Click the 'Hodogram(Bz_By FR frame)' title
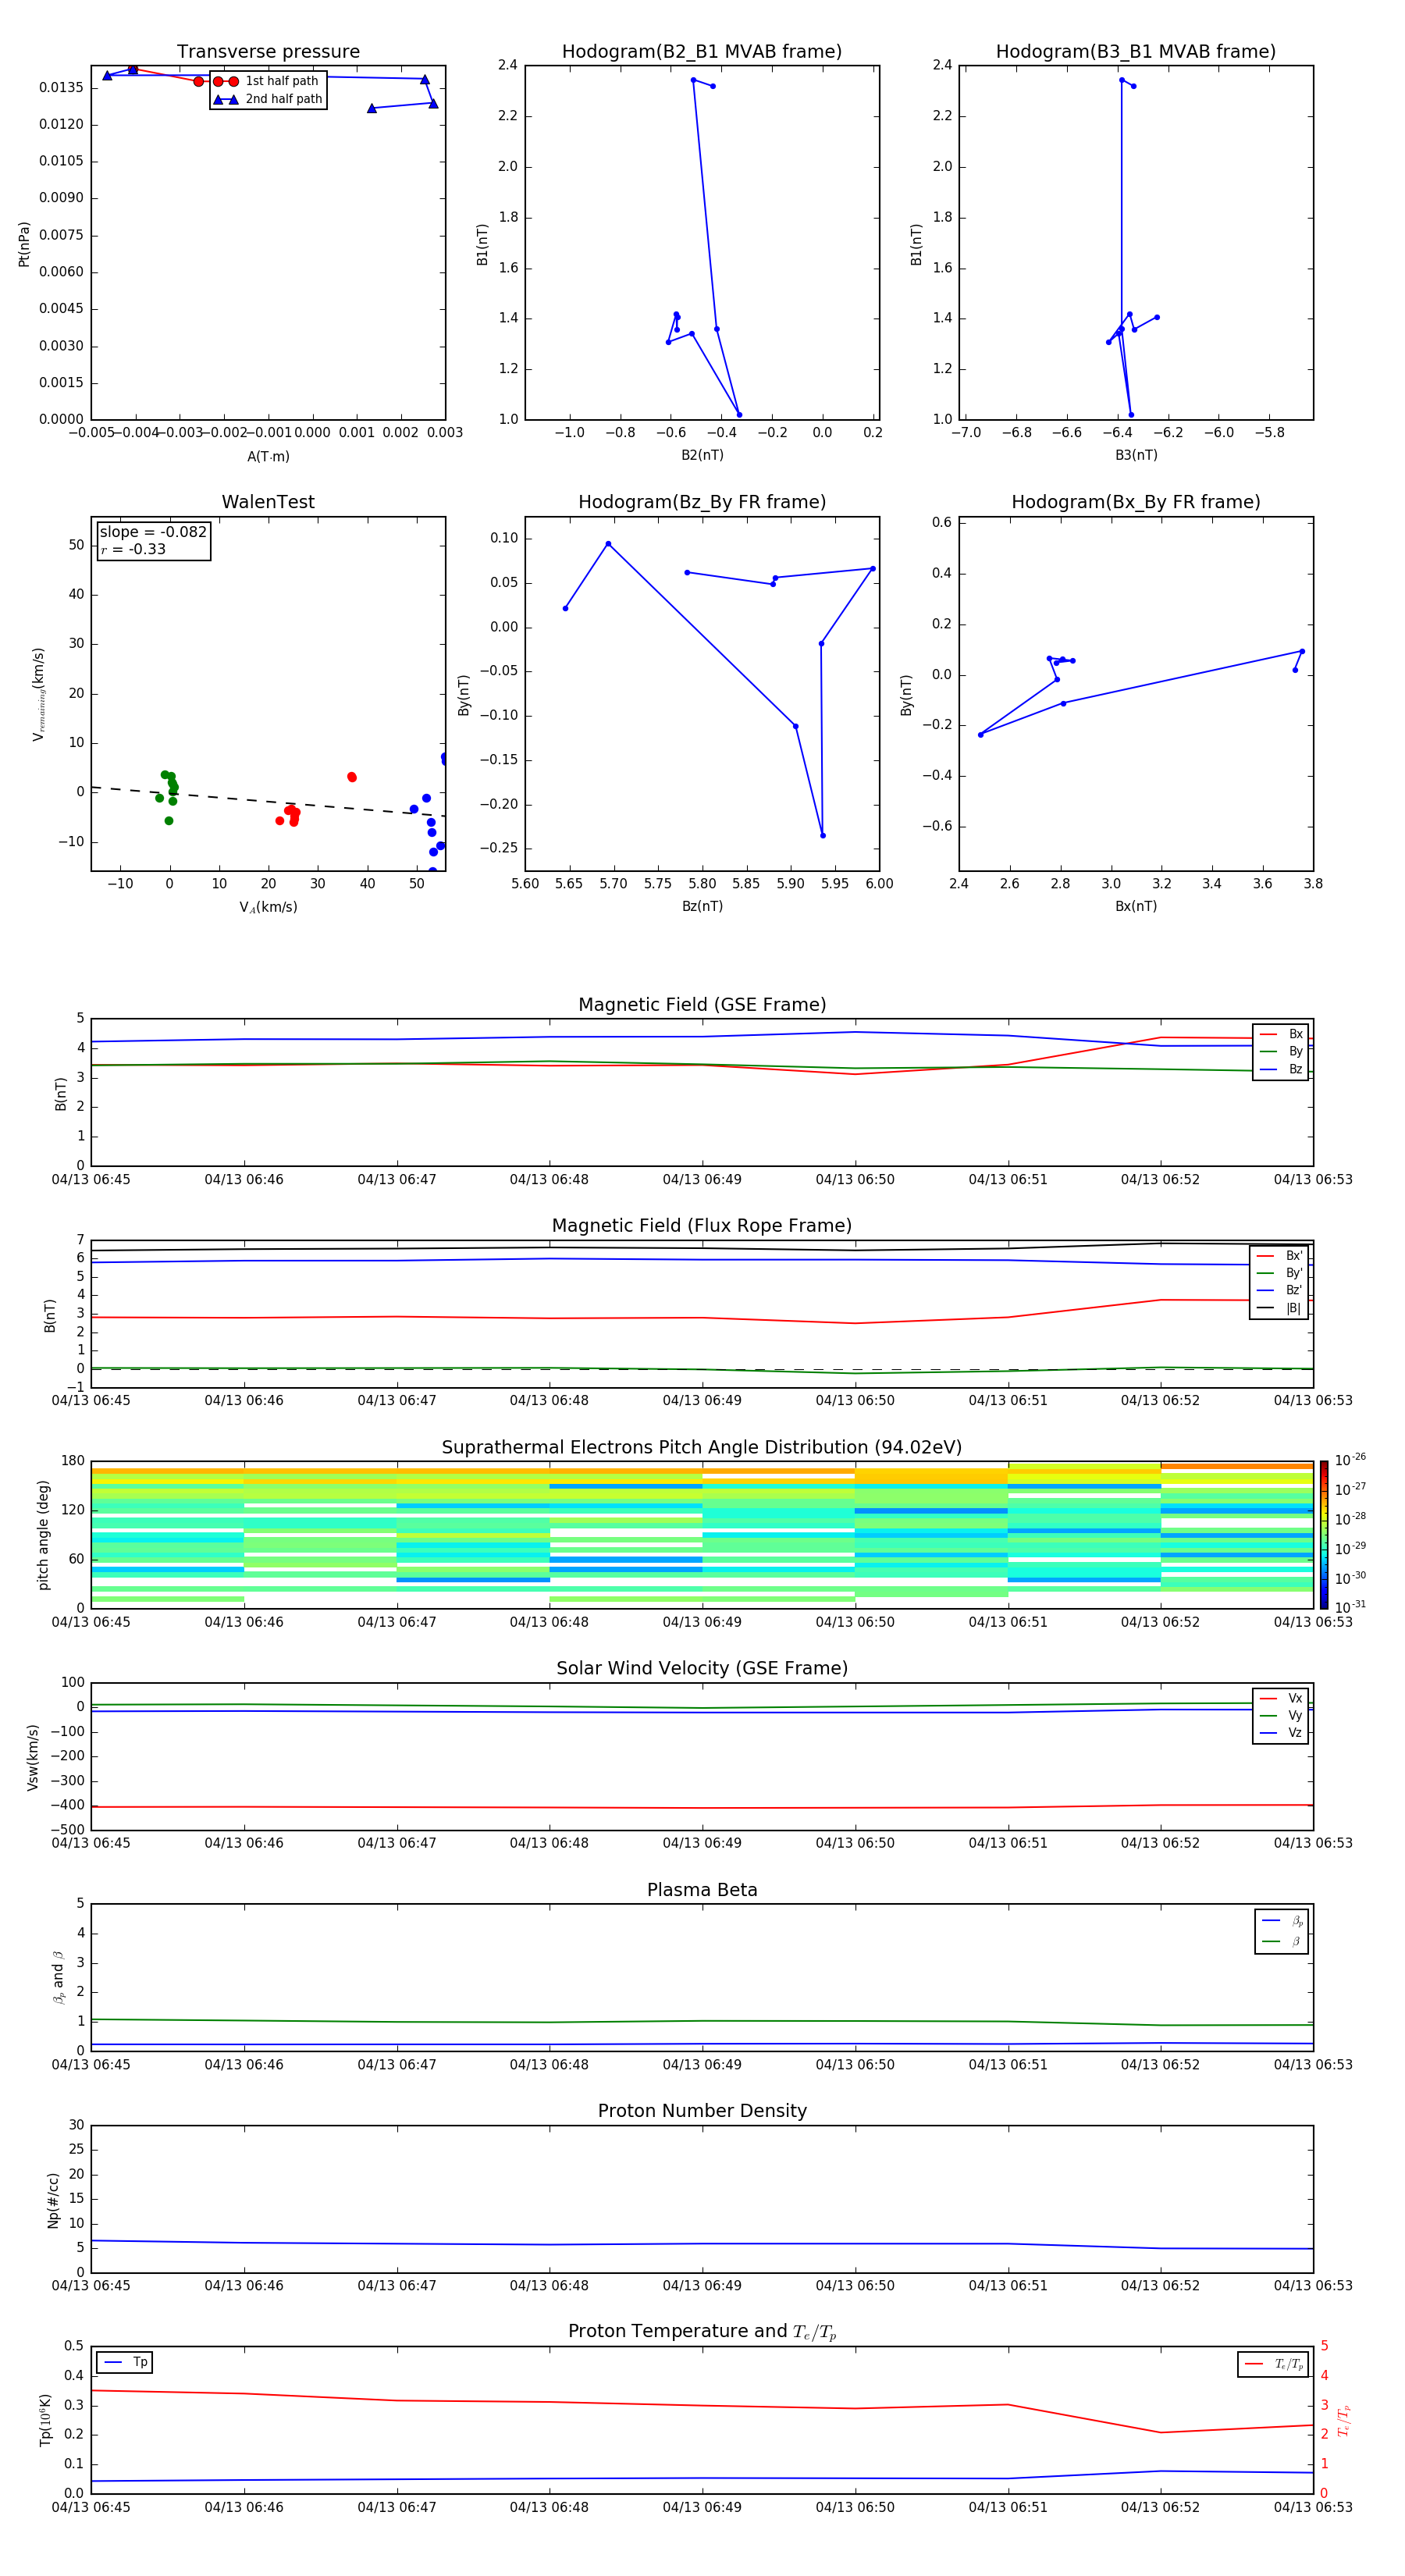Image resolution: width=1405 pixels, height=2576 pixels. (x=702, y=502)
